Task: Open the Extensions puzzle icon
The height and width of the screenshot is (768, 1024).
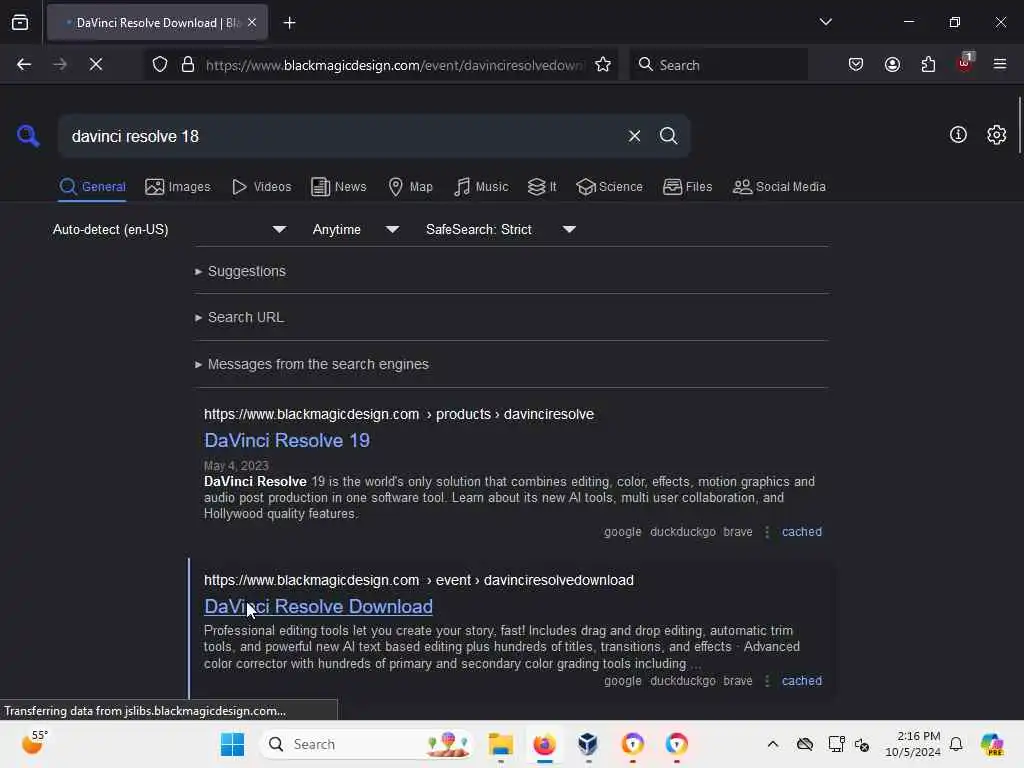Action: coord(928,64)
